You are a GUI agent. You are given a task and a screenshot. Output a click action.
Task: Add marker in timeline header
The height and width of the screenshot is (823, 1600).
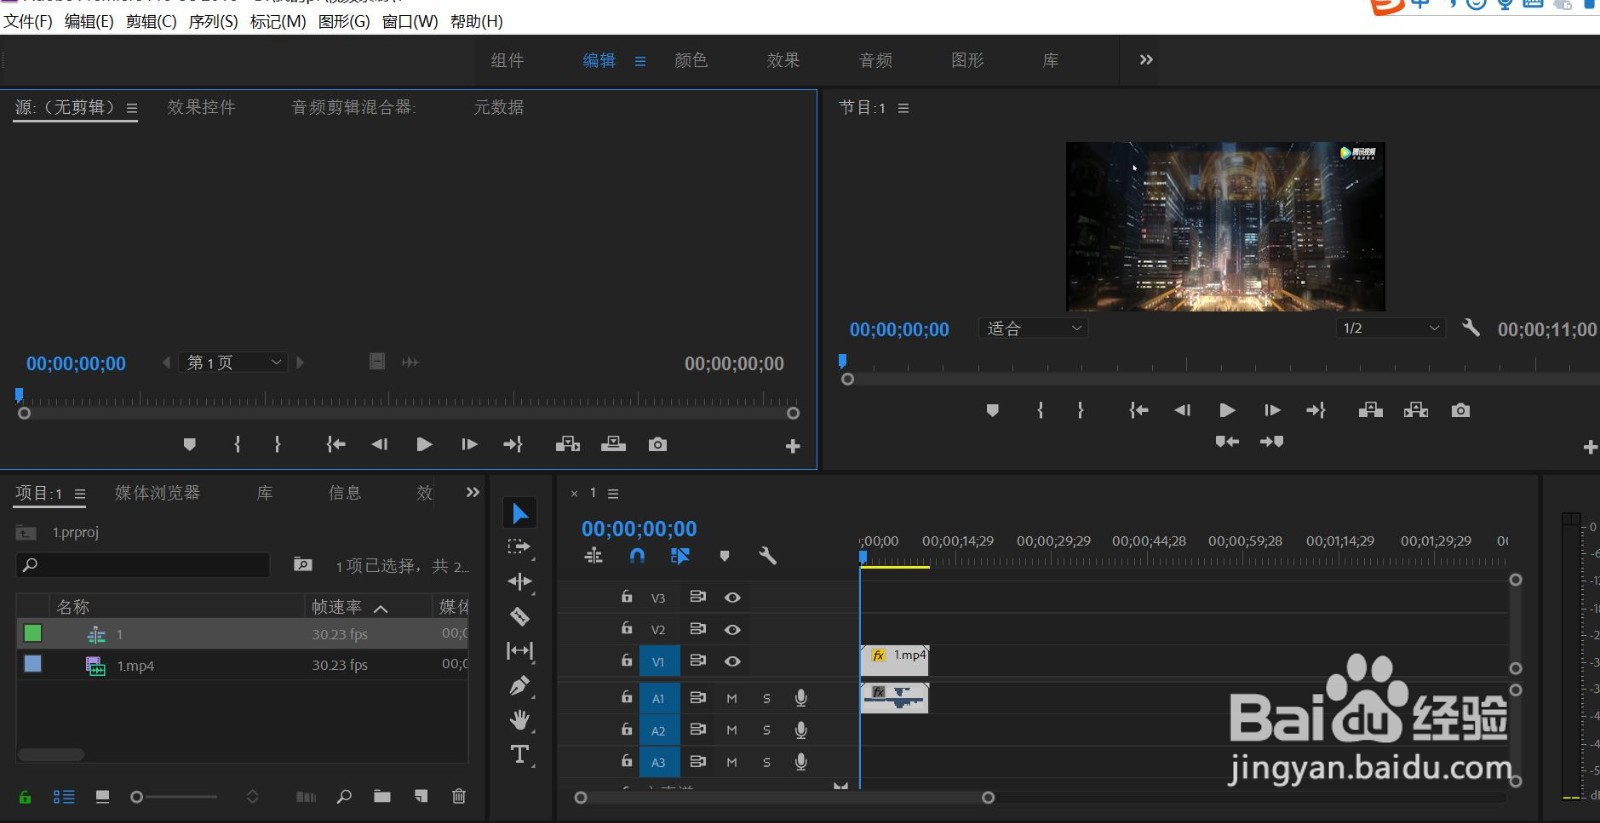[725, 556]
